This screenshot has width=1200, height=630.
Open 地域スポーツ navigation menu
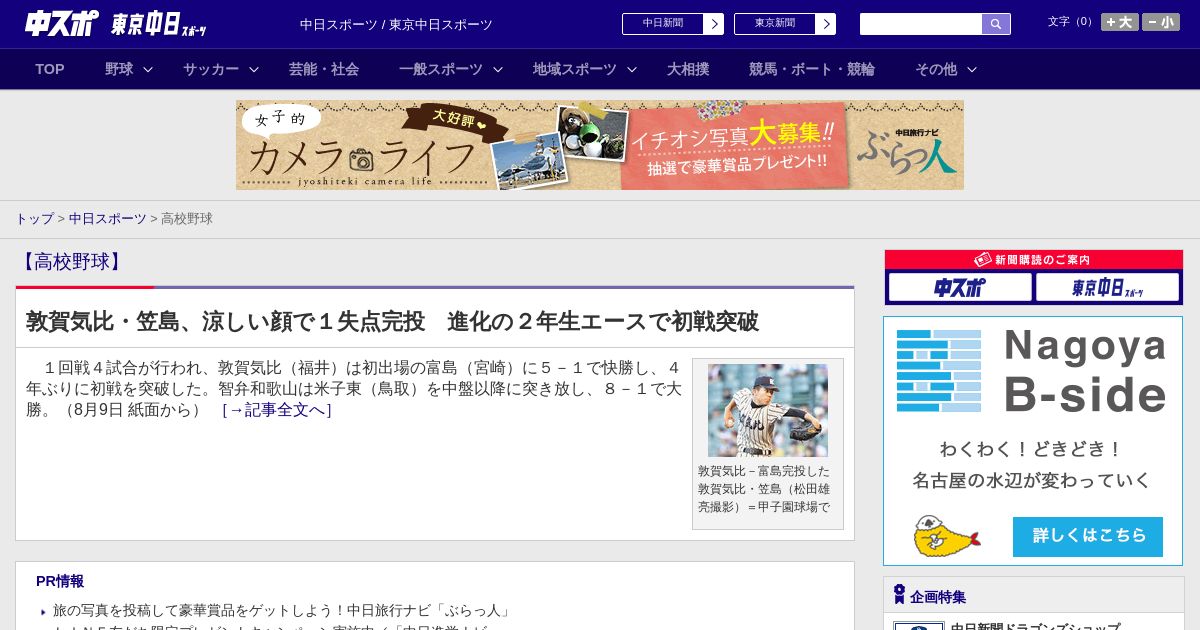pyautogui.click(x=575, y=69)
